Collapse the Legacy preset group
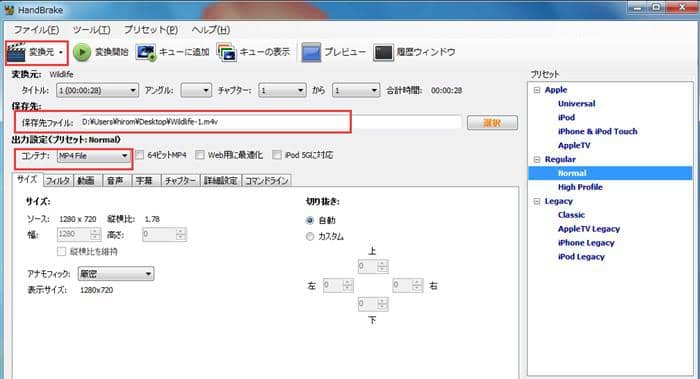Screen dimensions: 700x379 [537, 201]
